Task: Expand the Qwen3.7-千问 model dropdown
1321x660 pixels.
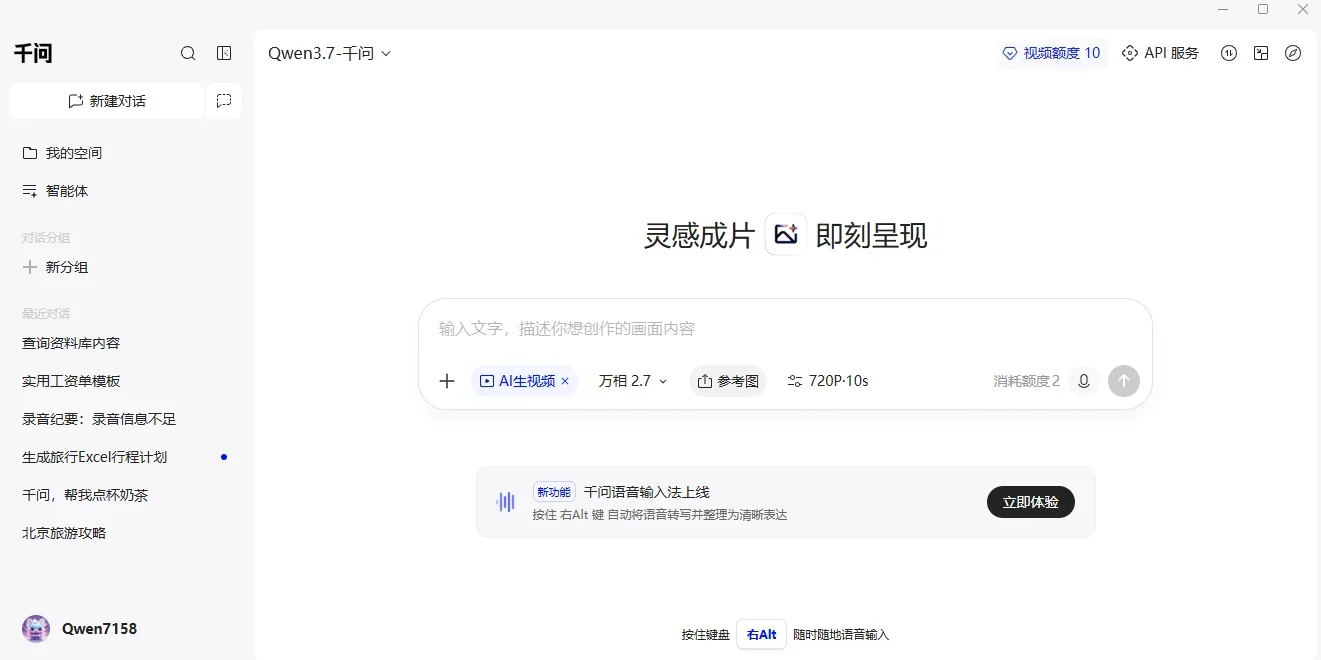Action: coord(329,54)
